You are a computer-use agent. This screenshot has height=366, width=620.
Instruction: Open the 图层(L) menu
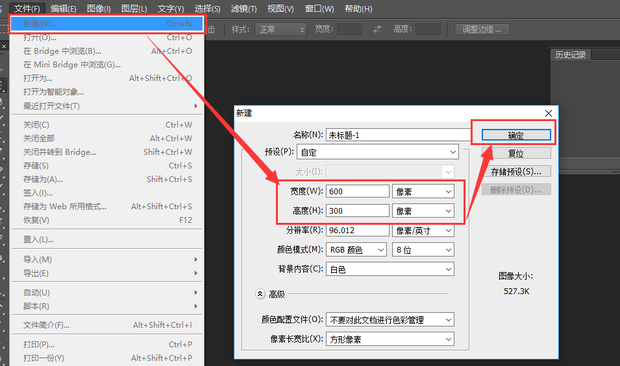(x=134, y=8)
